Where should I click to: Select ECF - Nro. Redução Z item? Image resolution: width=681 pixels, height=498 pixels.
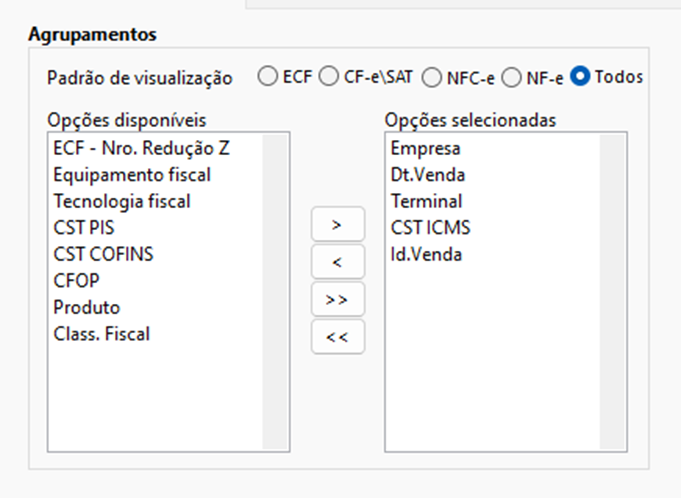click(142, 148)
